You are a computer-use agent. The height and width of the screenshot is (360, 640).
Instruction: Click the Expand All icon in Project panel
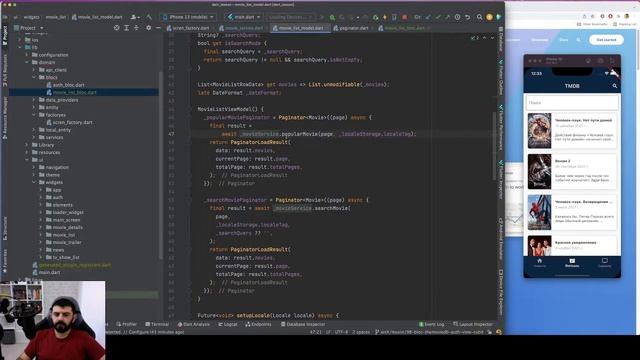click(126, 28)
